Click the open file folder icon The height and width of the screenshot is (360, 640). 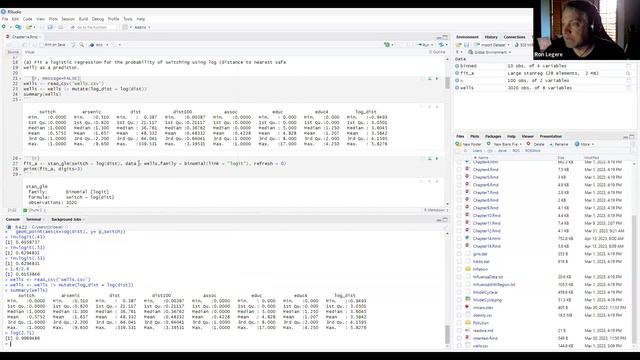(x=29, y=27)
